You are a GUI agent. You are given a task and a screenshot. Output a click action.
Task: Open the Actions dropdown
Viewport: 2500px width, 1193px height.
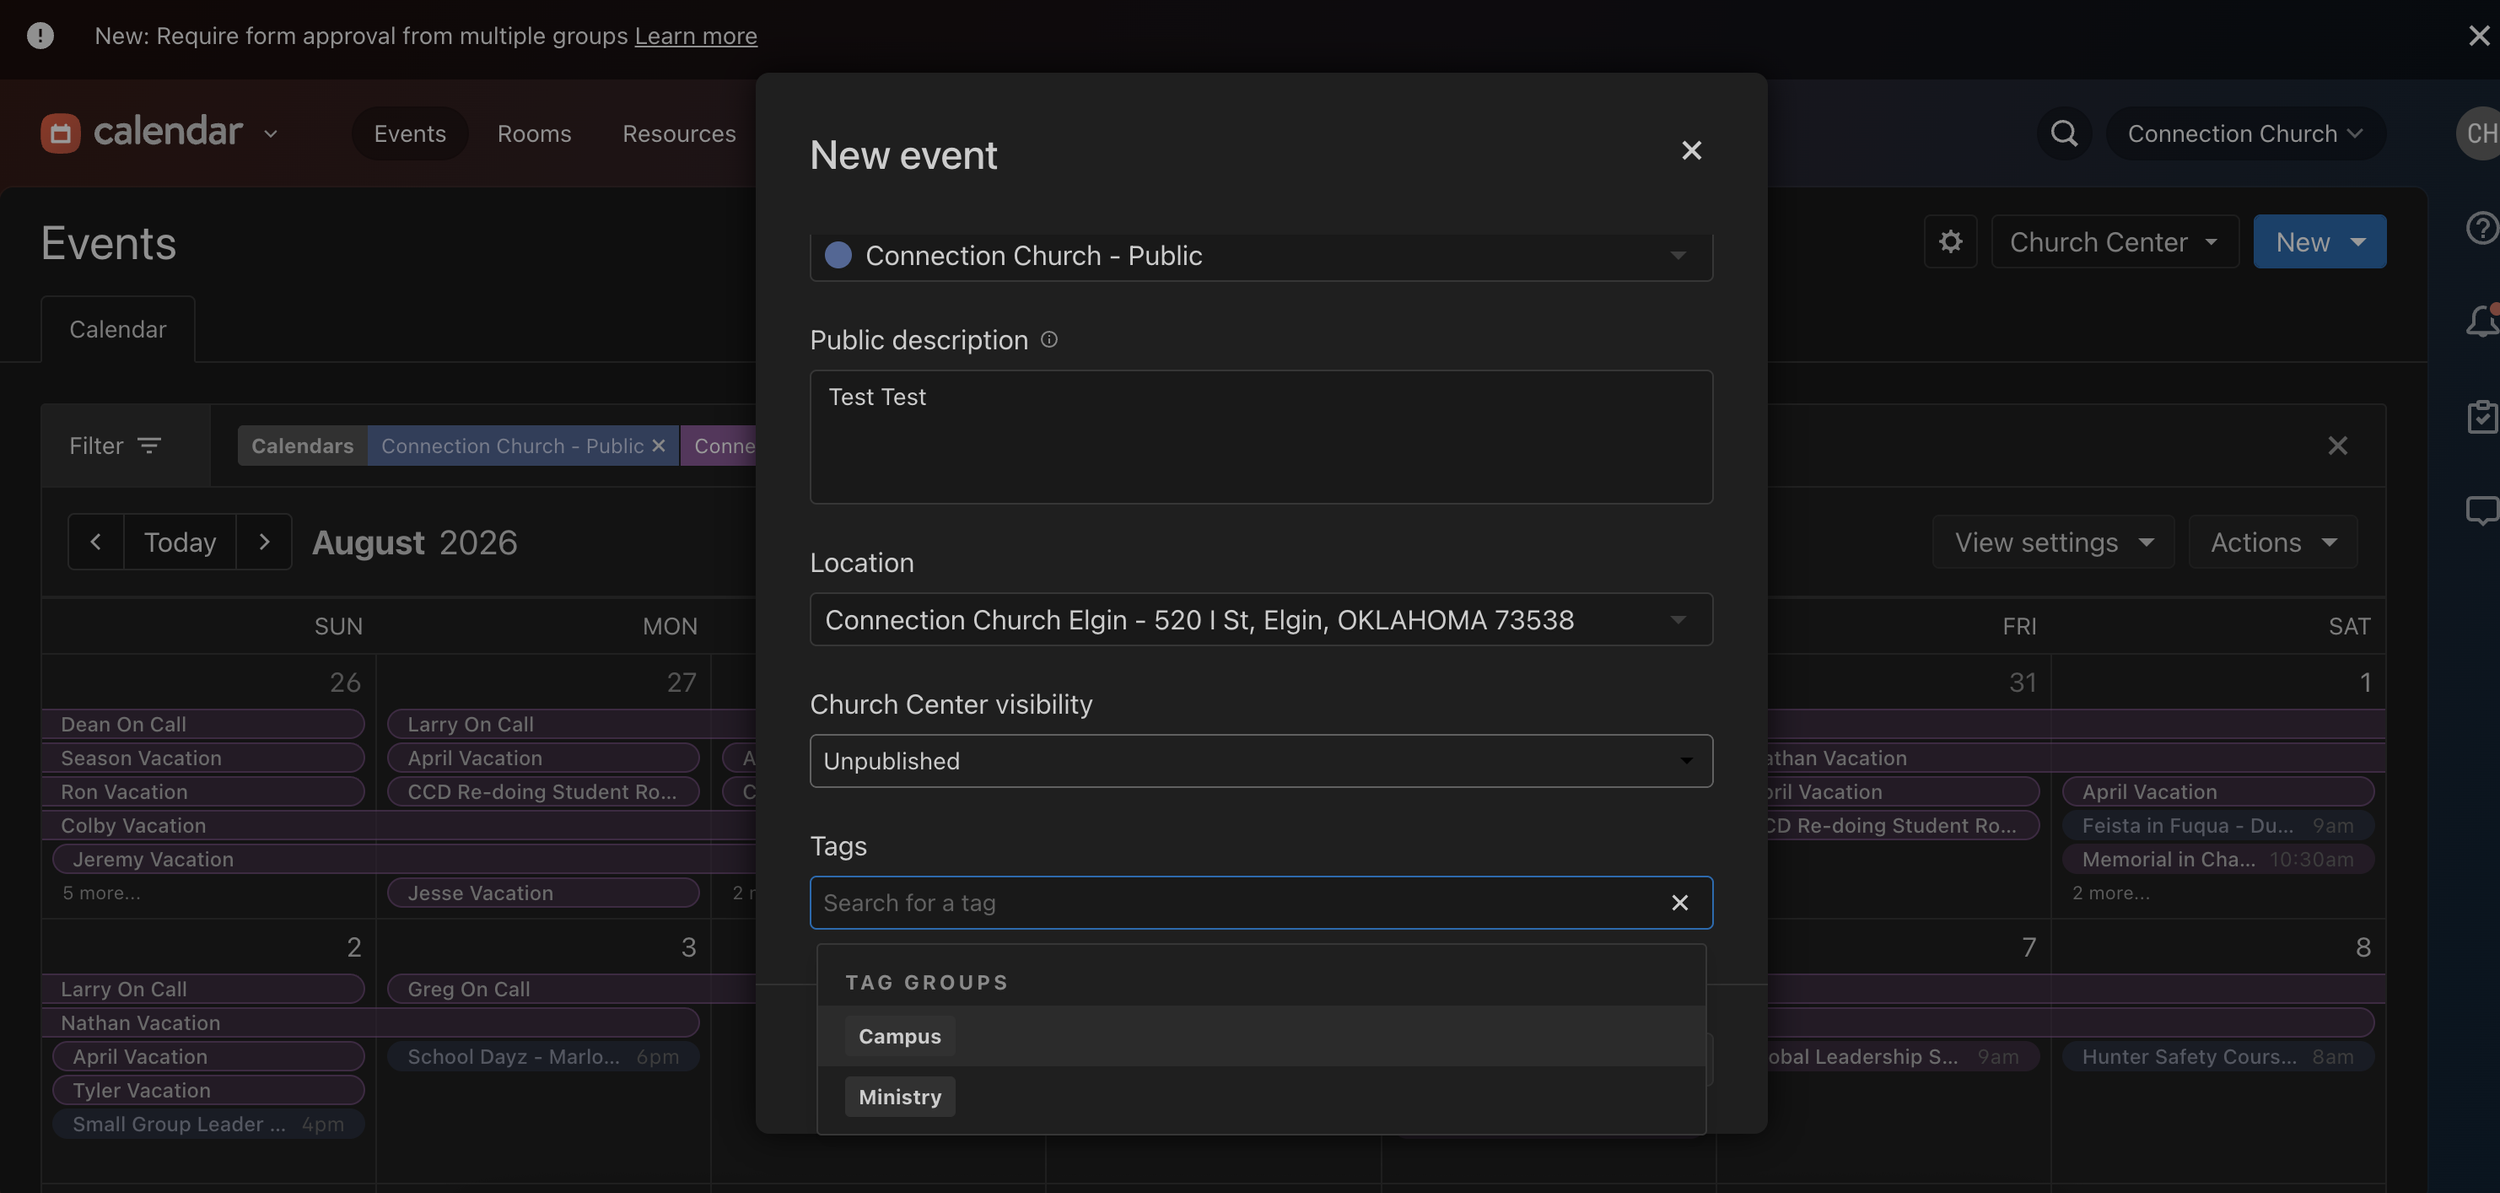(x=2273, y=542)
